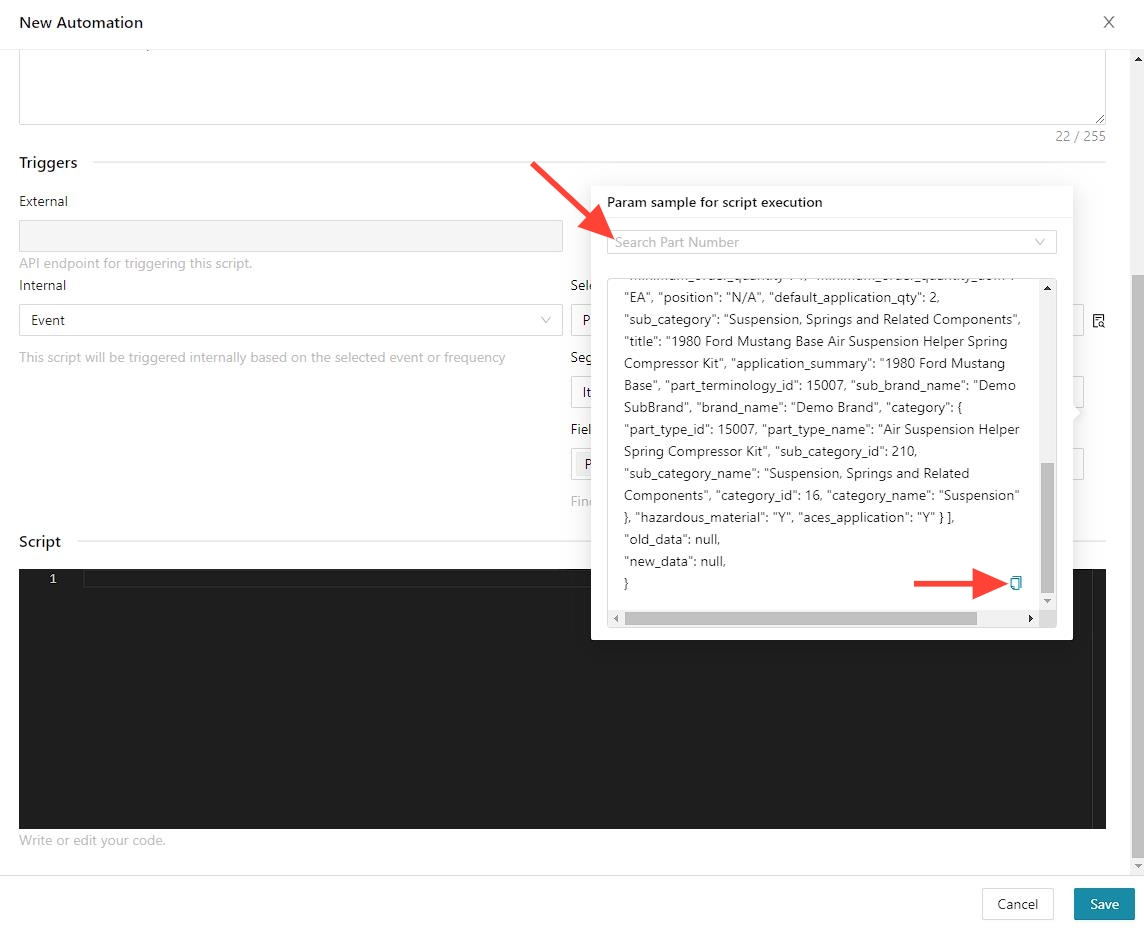1144x930 pixels.
Task: Click the param sample scroll down arrow
Action: click(x=1047, y=601)
